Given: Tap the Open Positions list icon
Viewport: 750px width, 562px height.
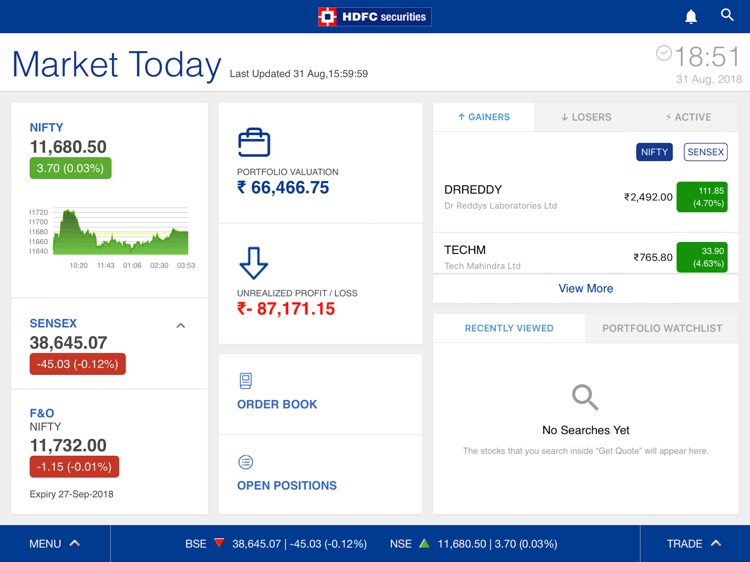Looking at the screenshot, I should [x=245, y=462].
